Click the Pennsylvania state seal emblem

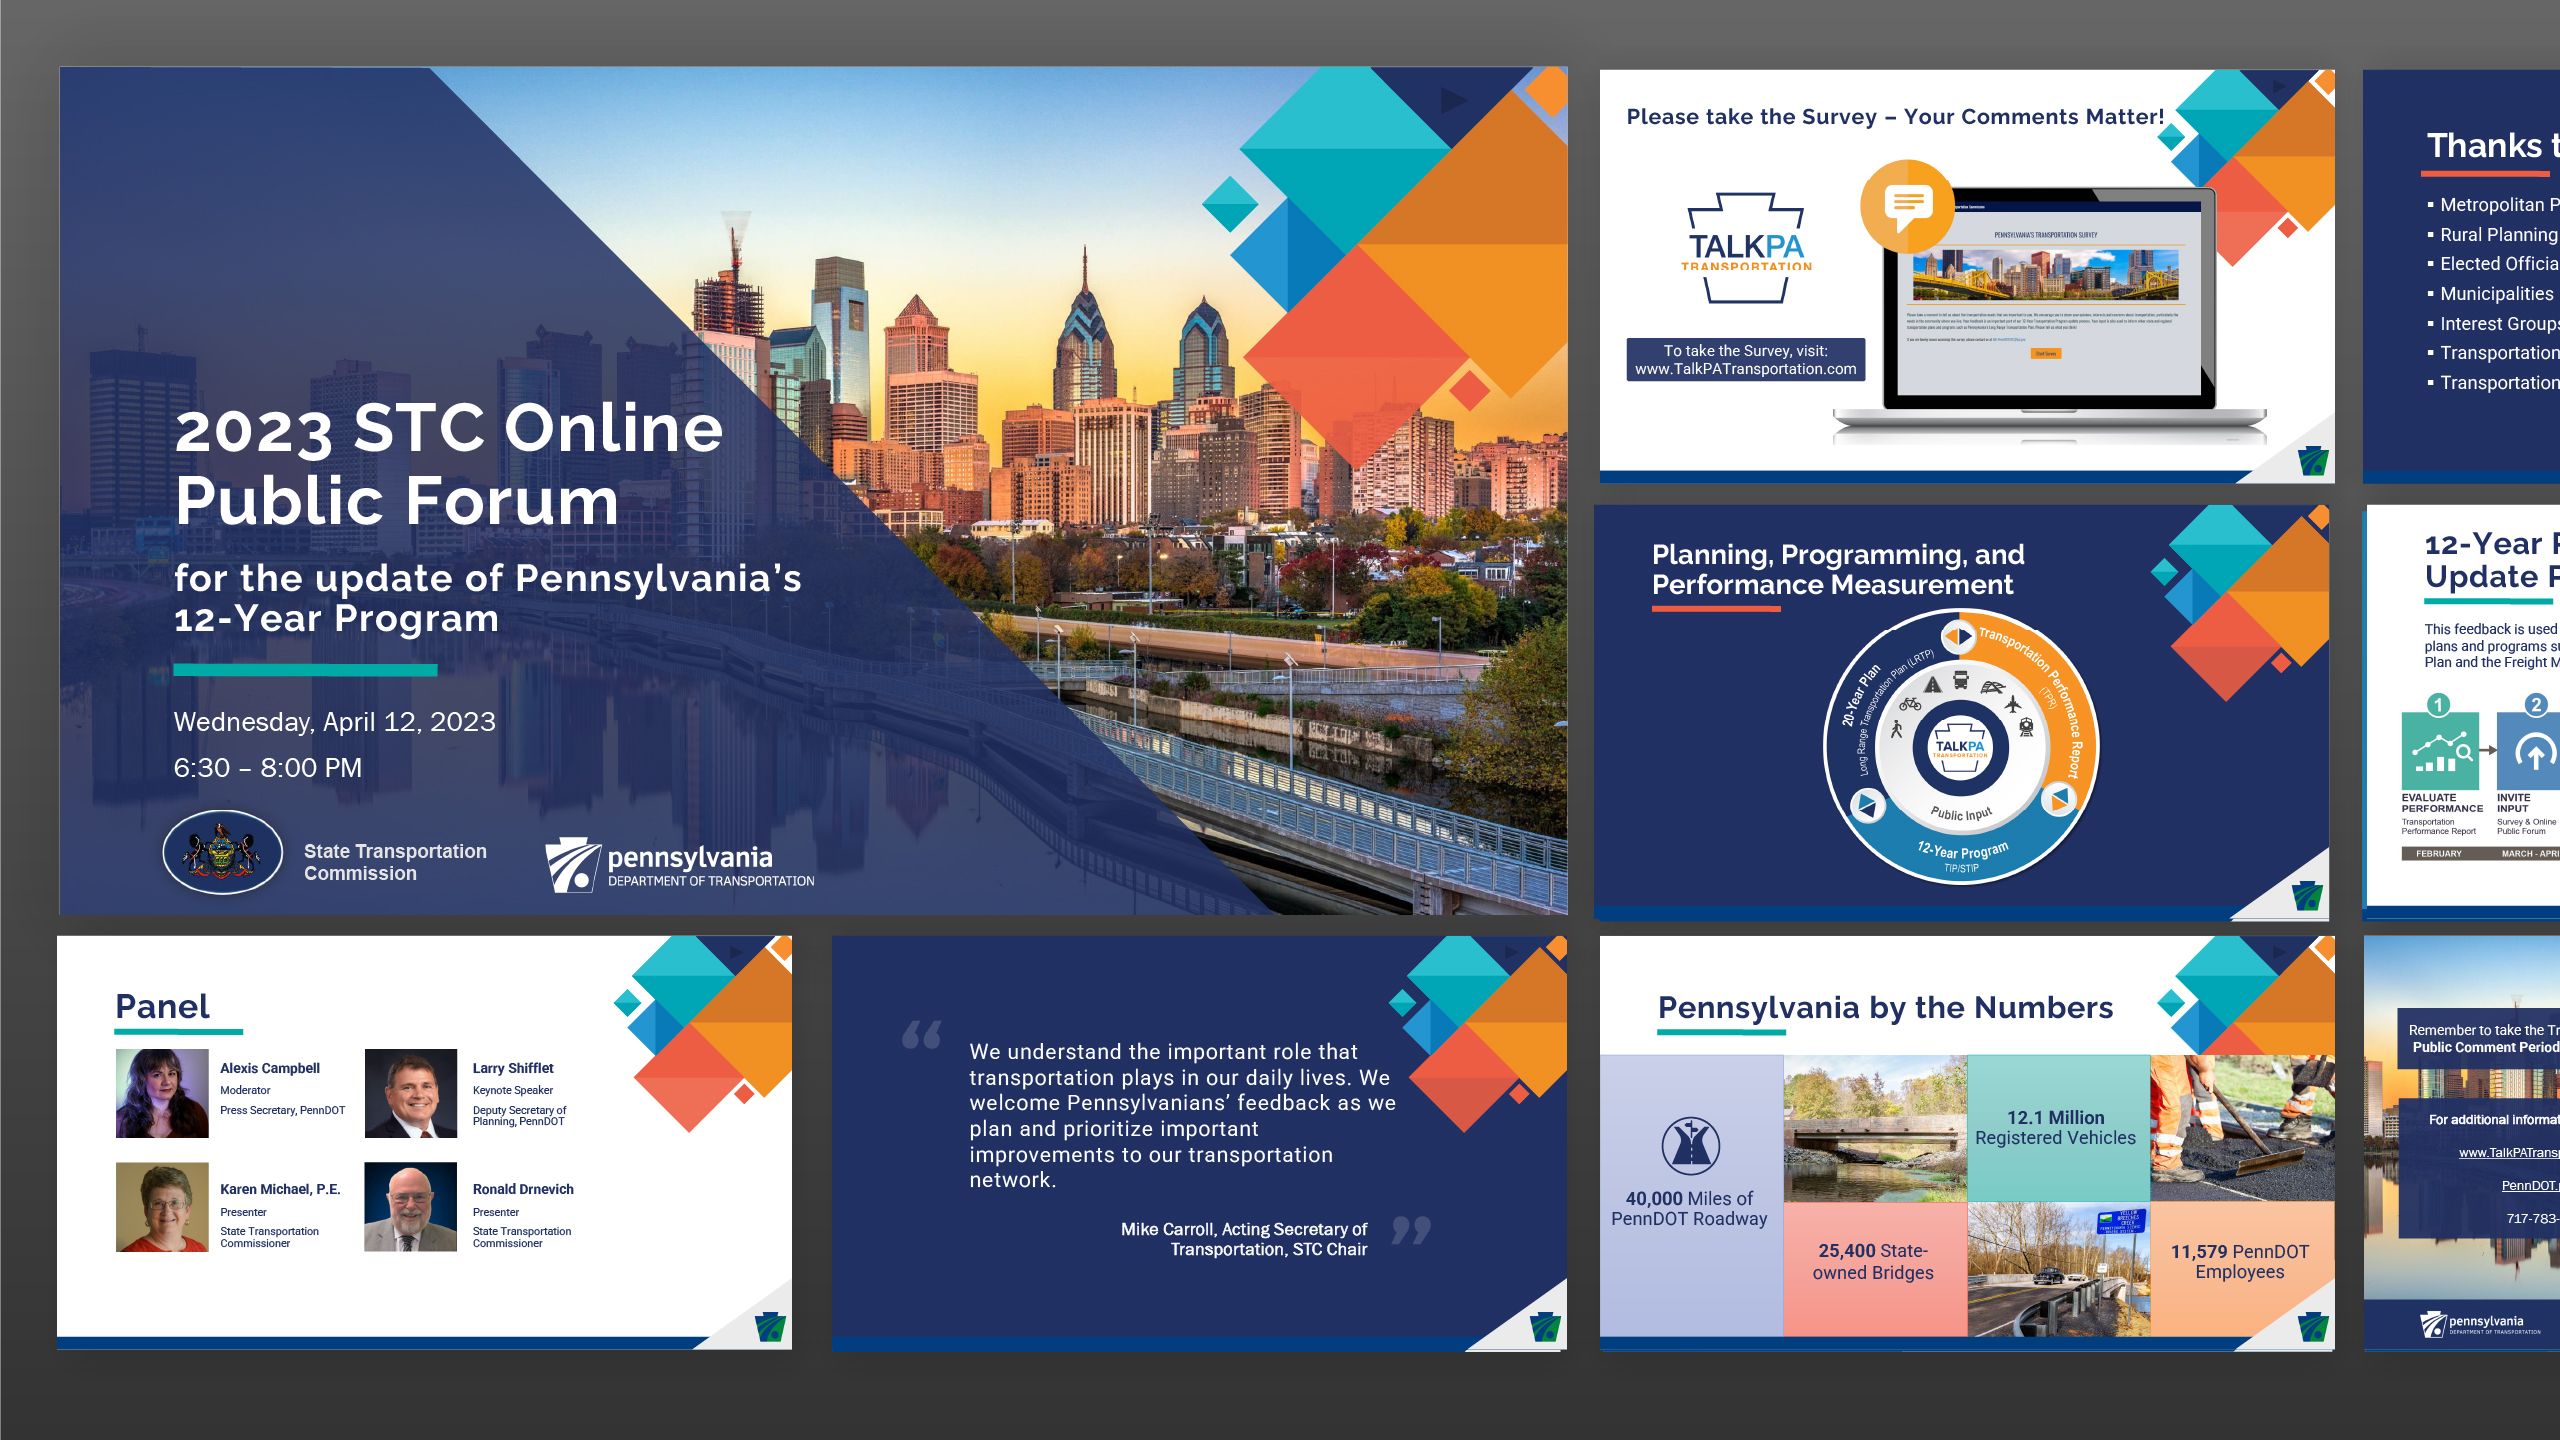coord(222,852)
